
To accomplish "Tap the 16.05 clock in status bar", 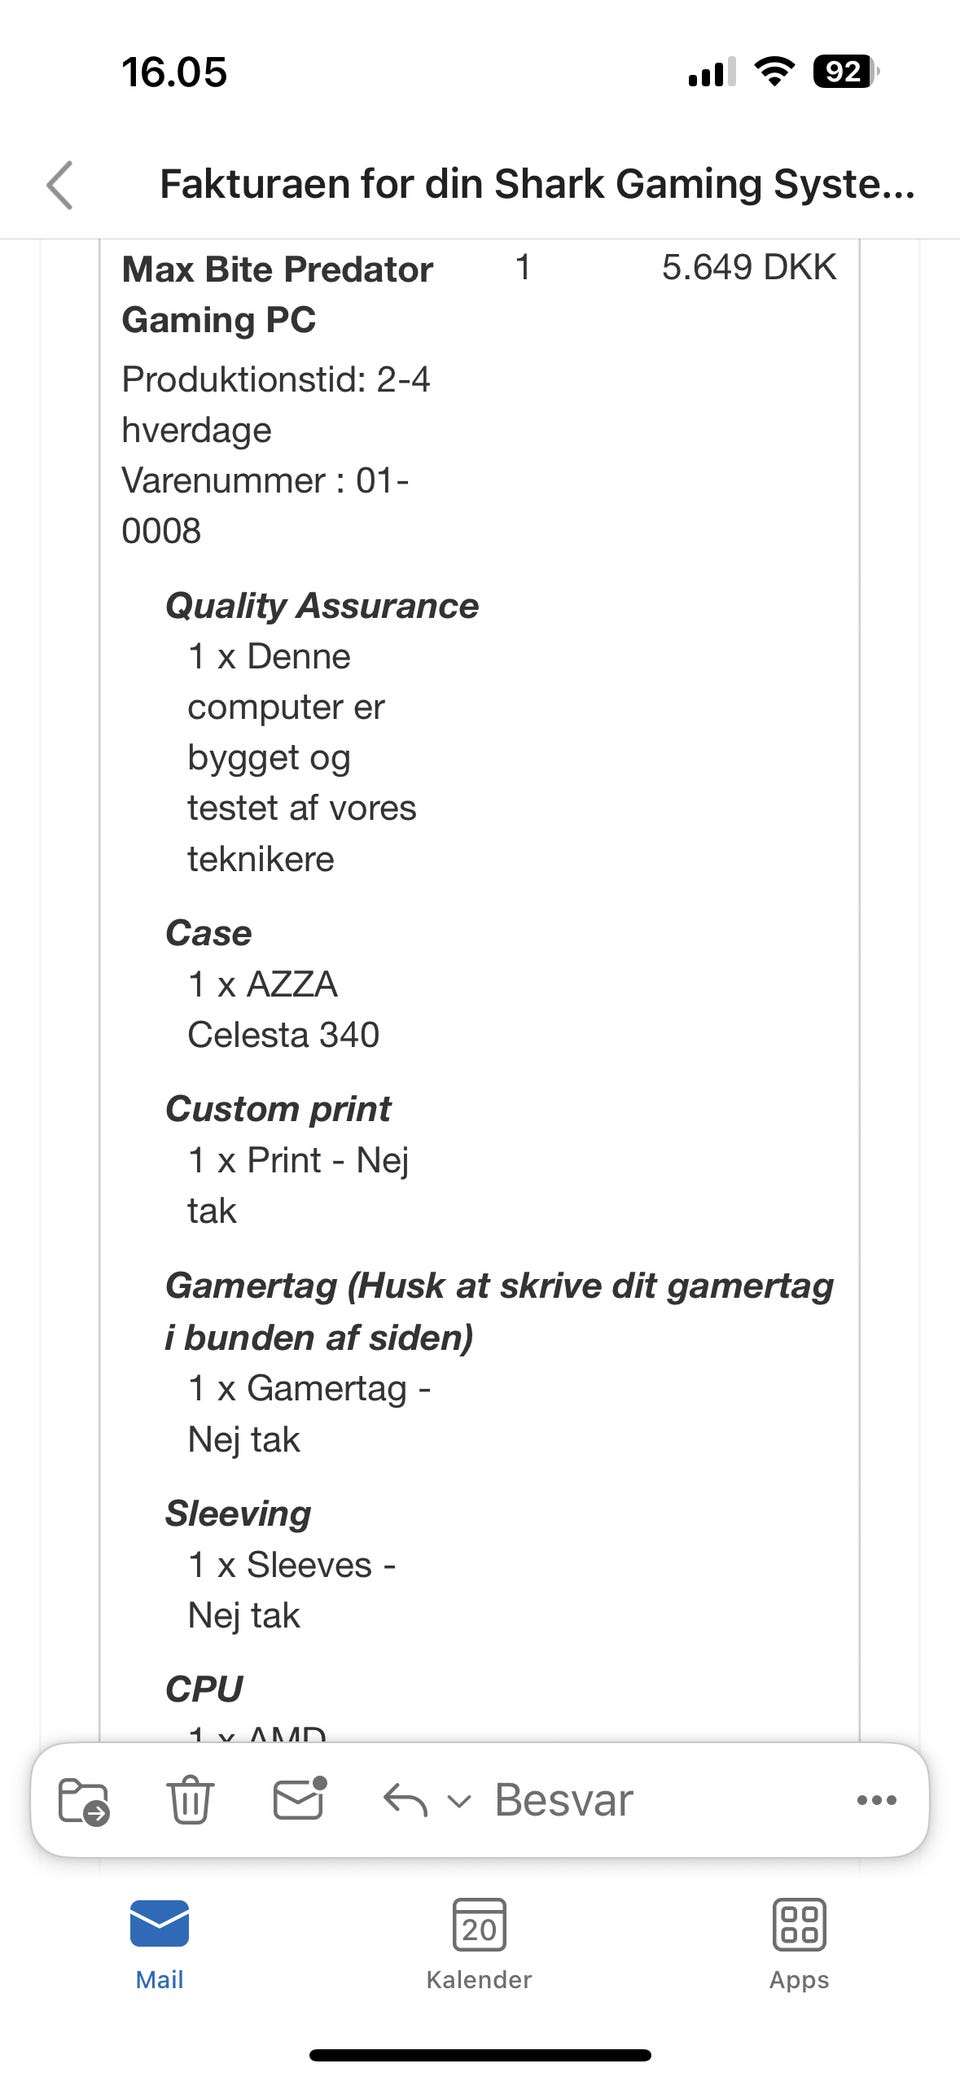I will [174, 72].
